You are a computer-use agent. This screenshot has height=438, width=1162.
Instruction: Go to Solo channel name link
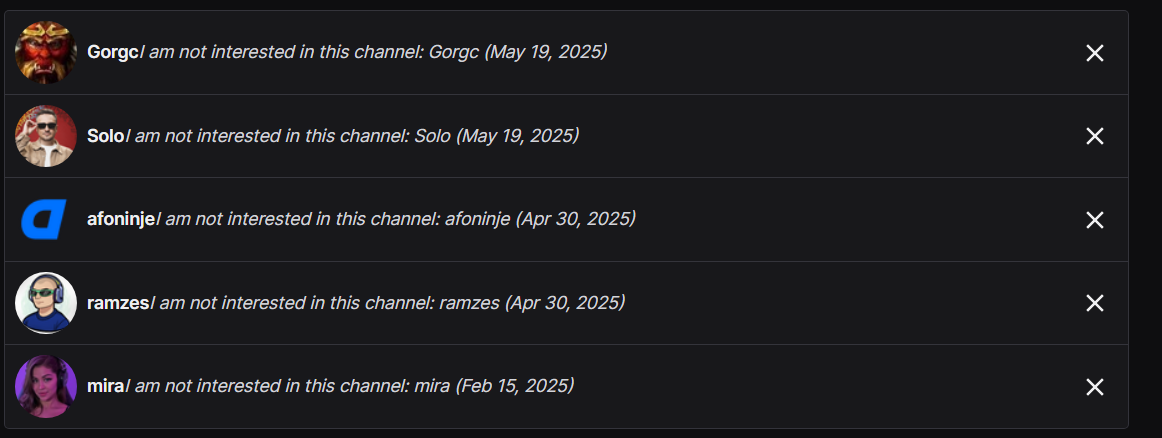point(105,135)
